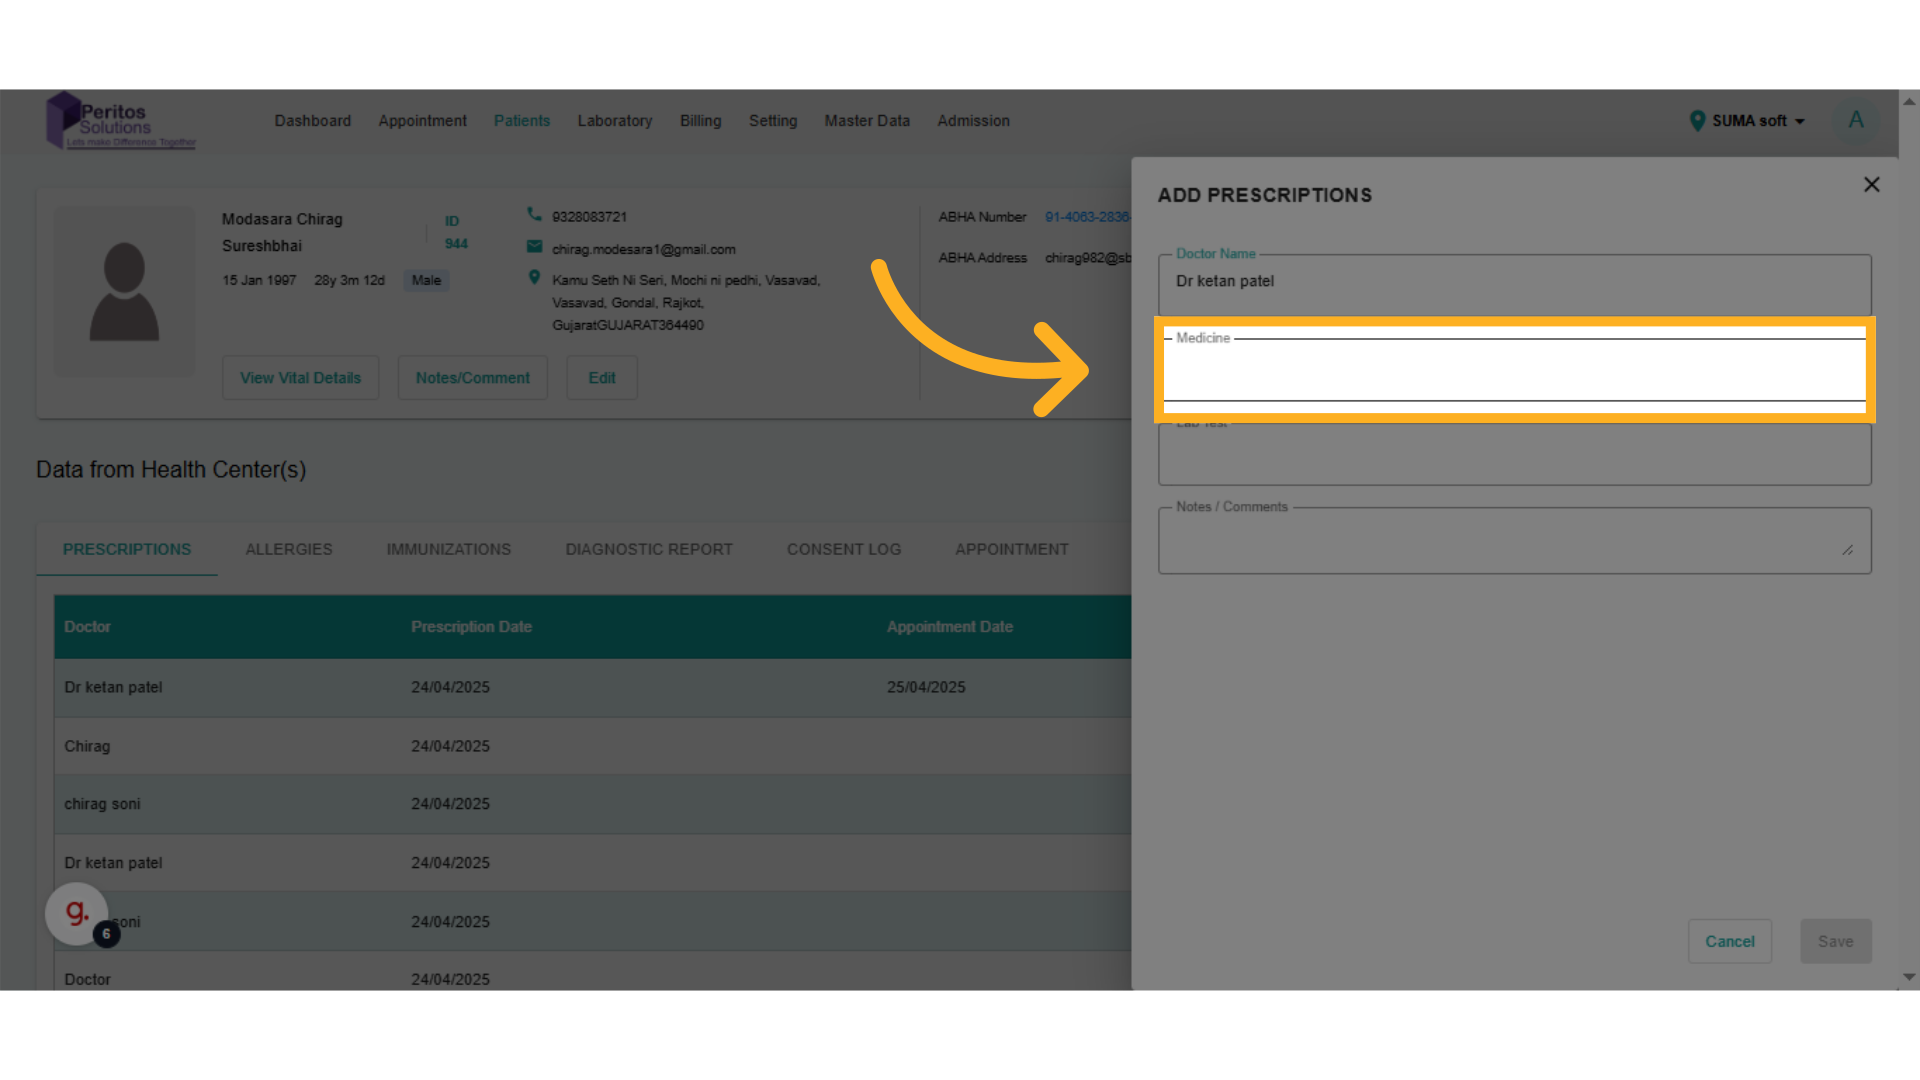The width and height of the screenshot is (1920, 1080).
Task: Switch to the Allergies tab
Action: (x=288, y=549)
